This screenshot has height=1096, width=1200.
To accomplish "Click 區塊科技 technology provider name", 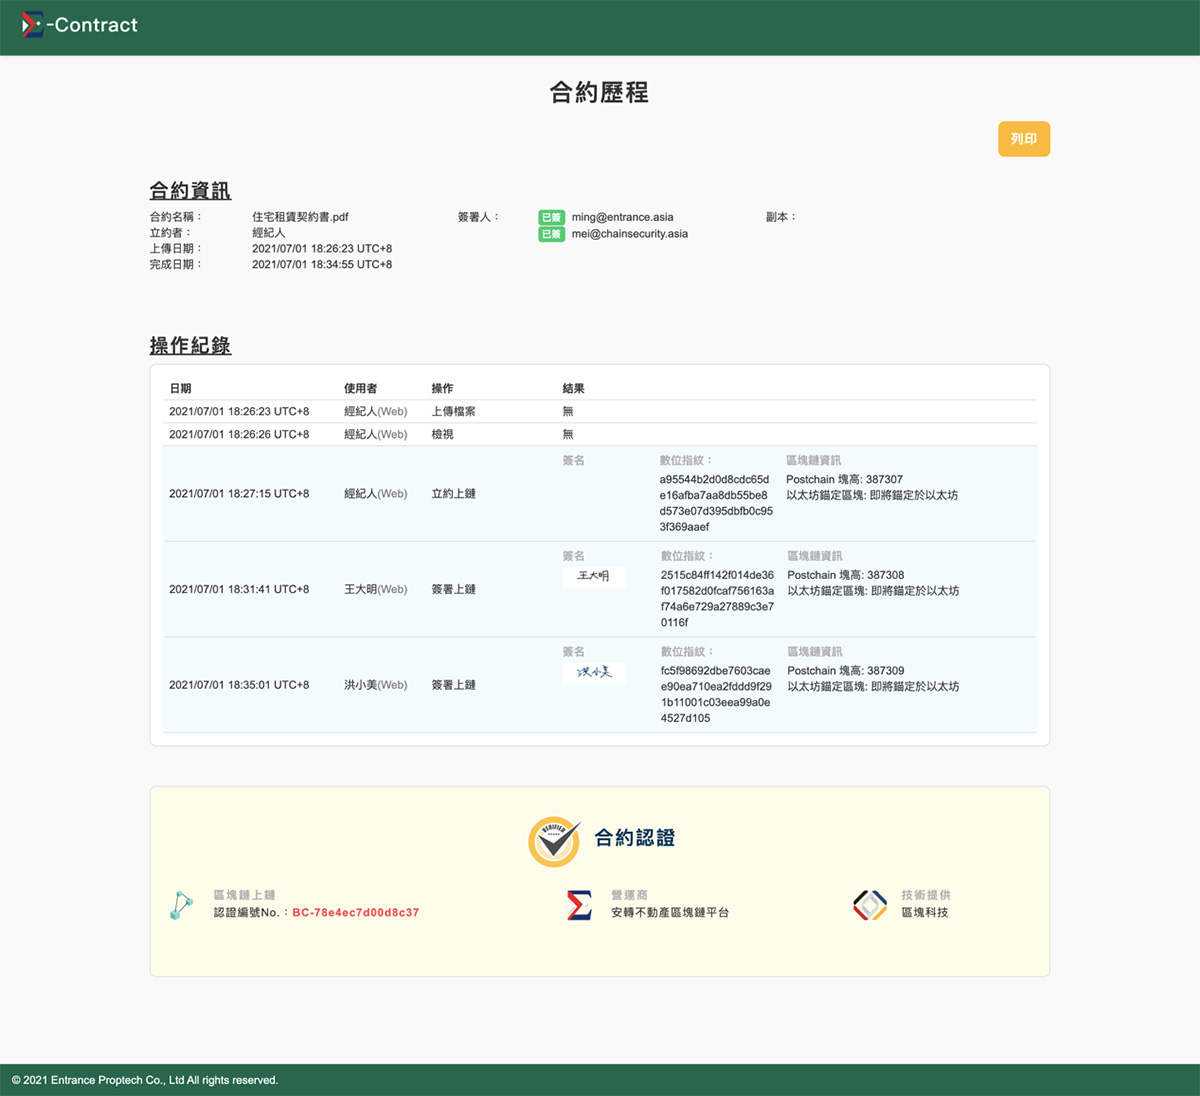I will 925,913.
